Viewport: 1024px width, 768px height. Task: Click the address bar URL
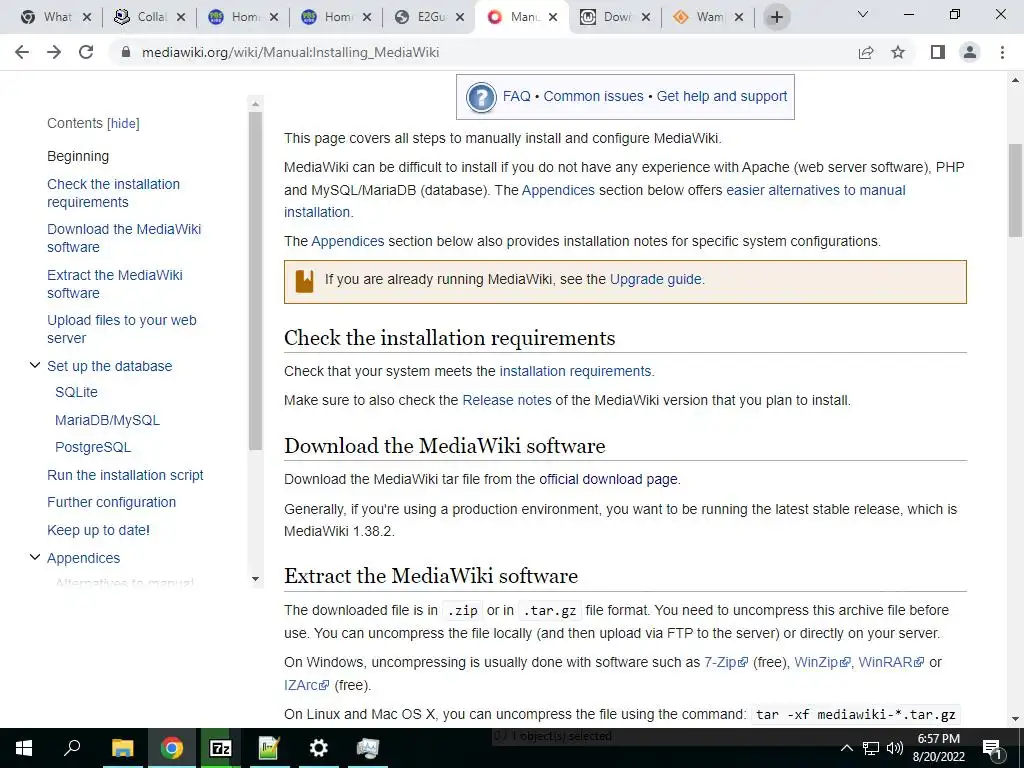click(291, 52)
